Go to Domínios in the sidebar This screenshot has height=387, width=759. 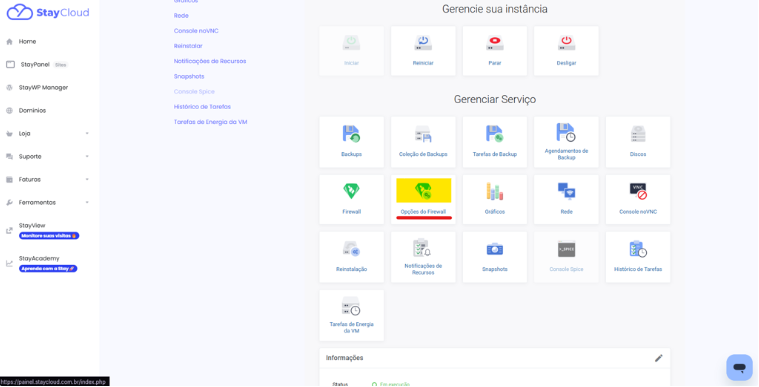coord(32,110)
